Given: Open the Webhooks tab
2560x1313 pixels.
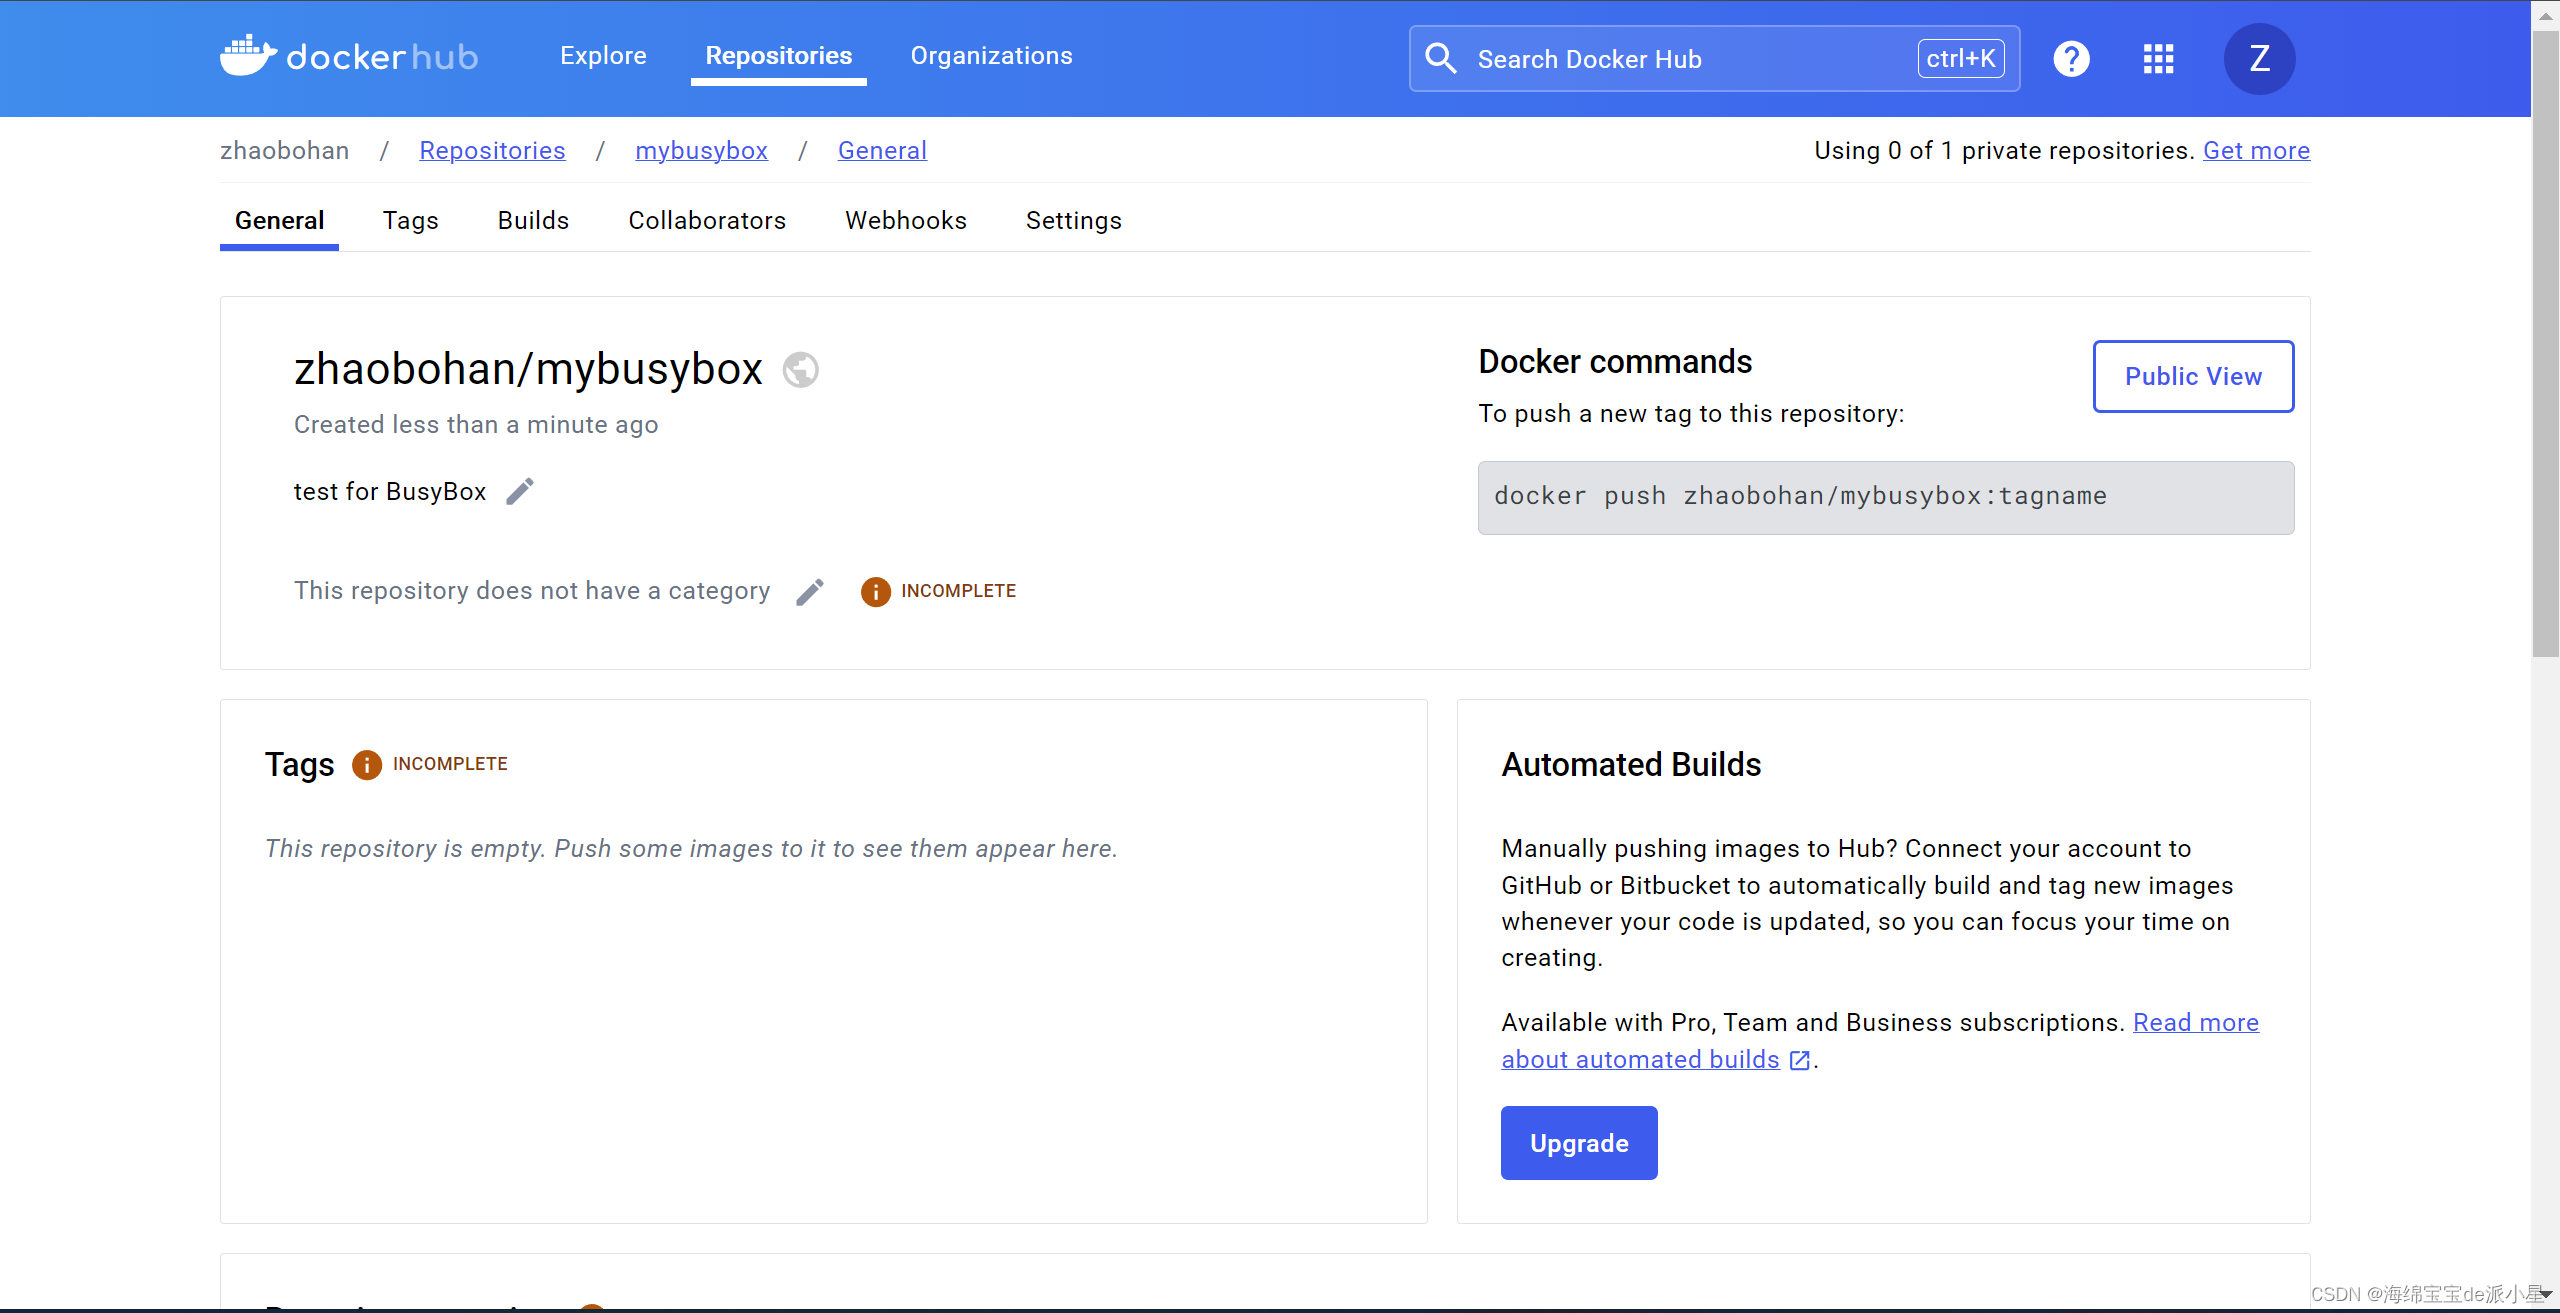Looking at the screenshot, I should click(x=906, y=221).
